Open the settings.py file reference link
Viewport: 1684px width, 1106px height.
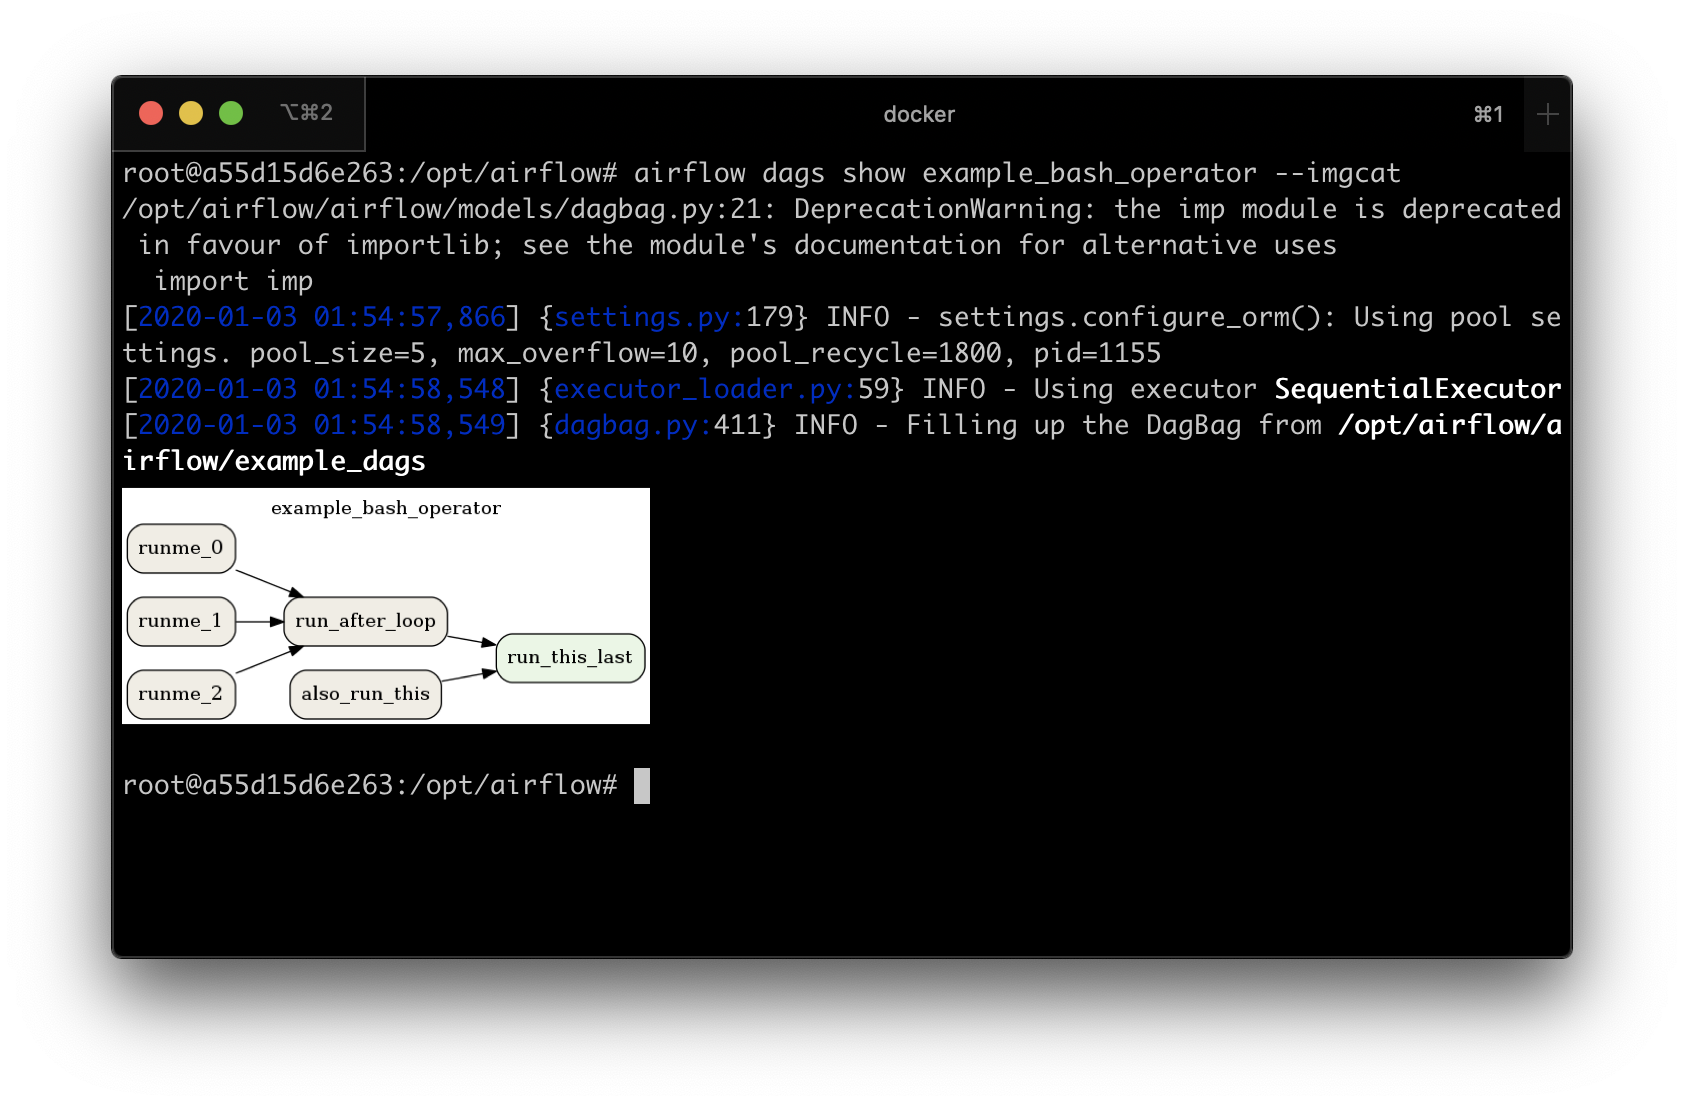click(645, 317)
